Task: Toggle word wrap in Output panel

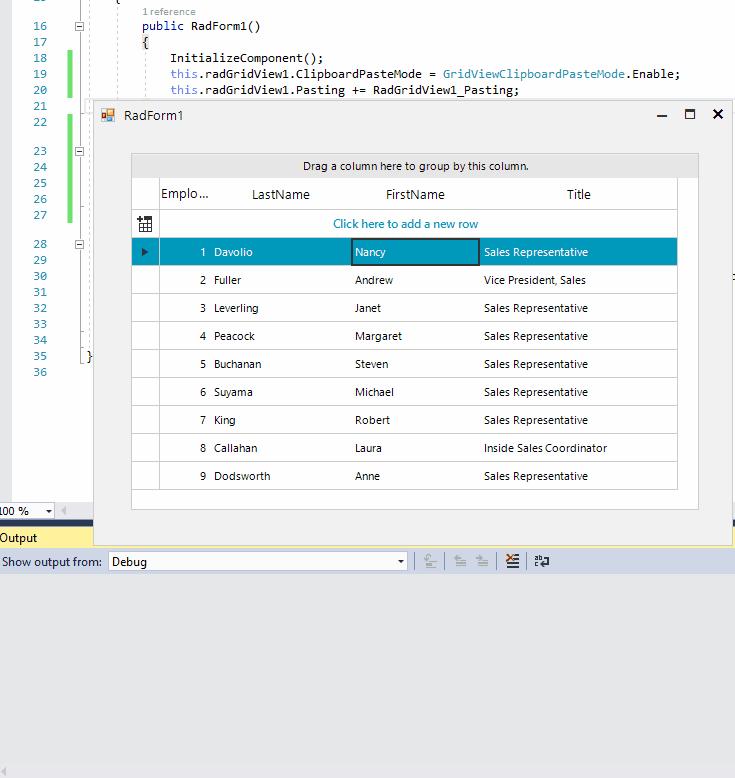Action: (x=541, y=562)
